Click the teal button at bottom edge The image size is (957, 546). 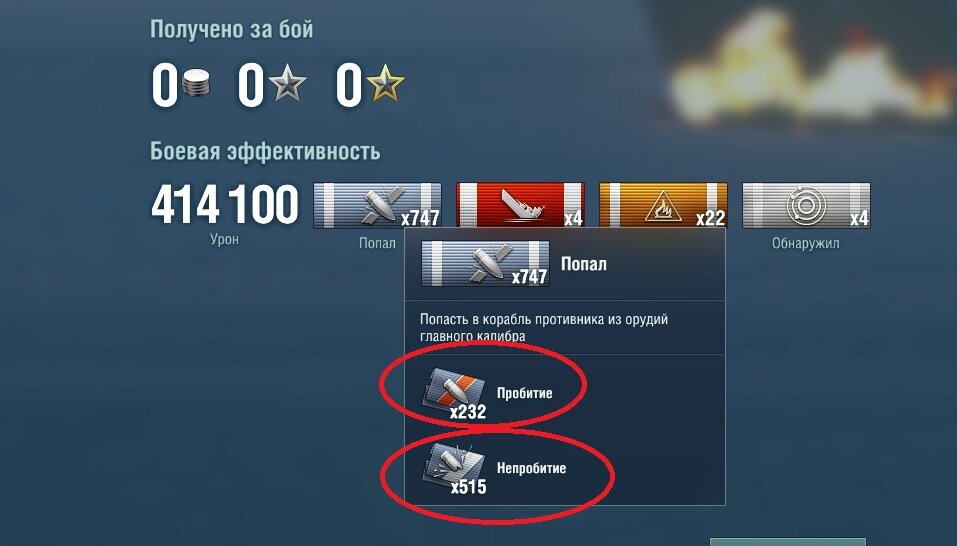[787, 542]
